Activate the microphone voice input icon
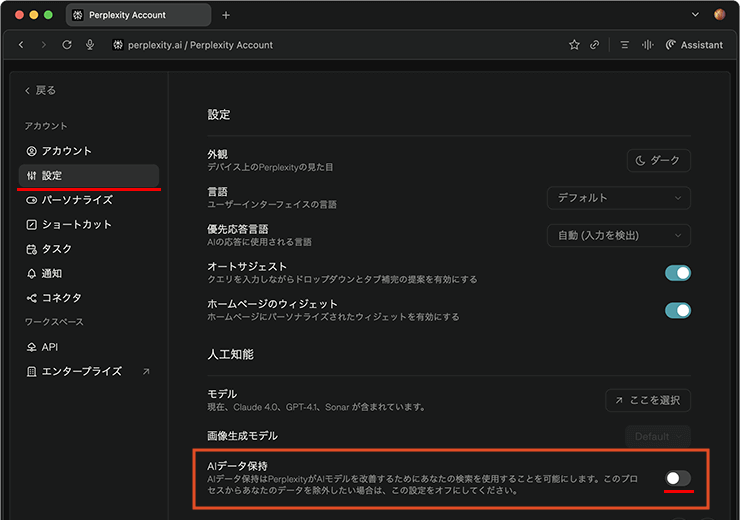 pyautogui.click(x=90, y=45)
